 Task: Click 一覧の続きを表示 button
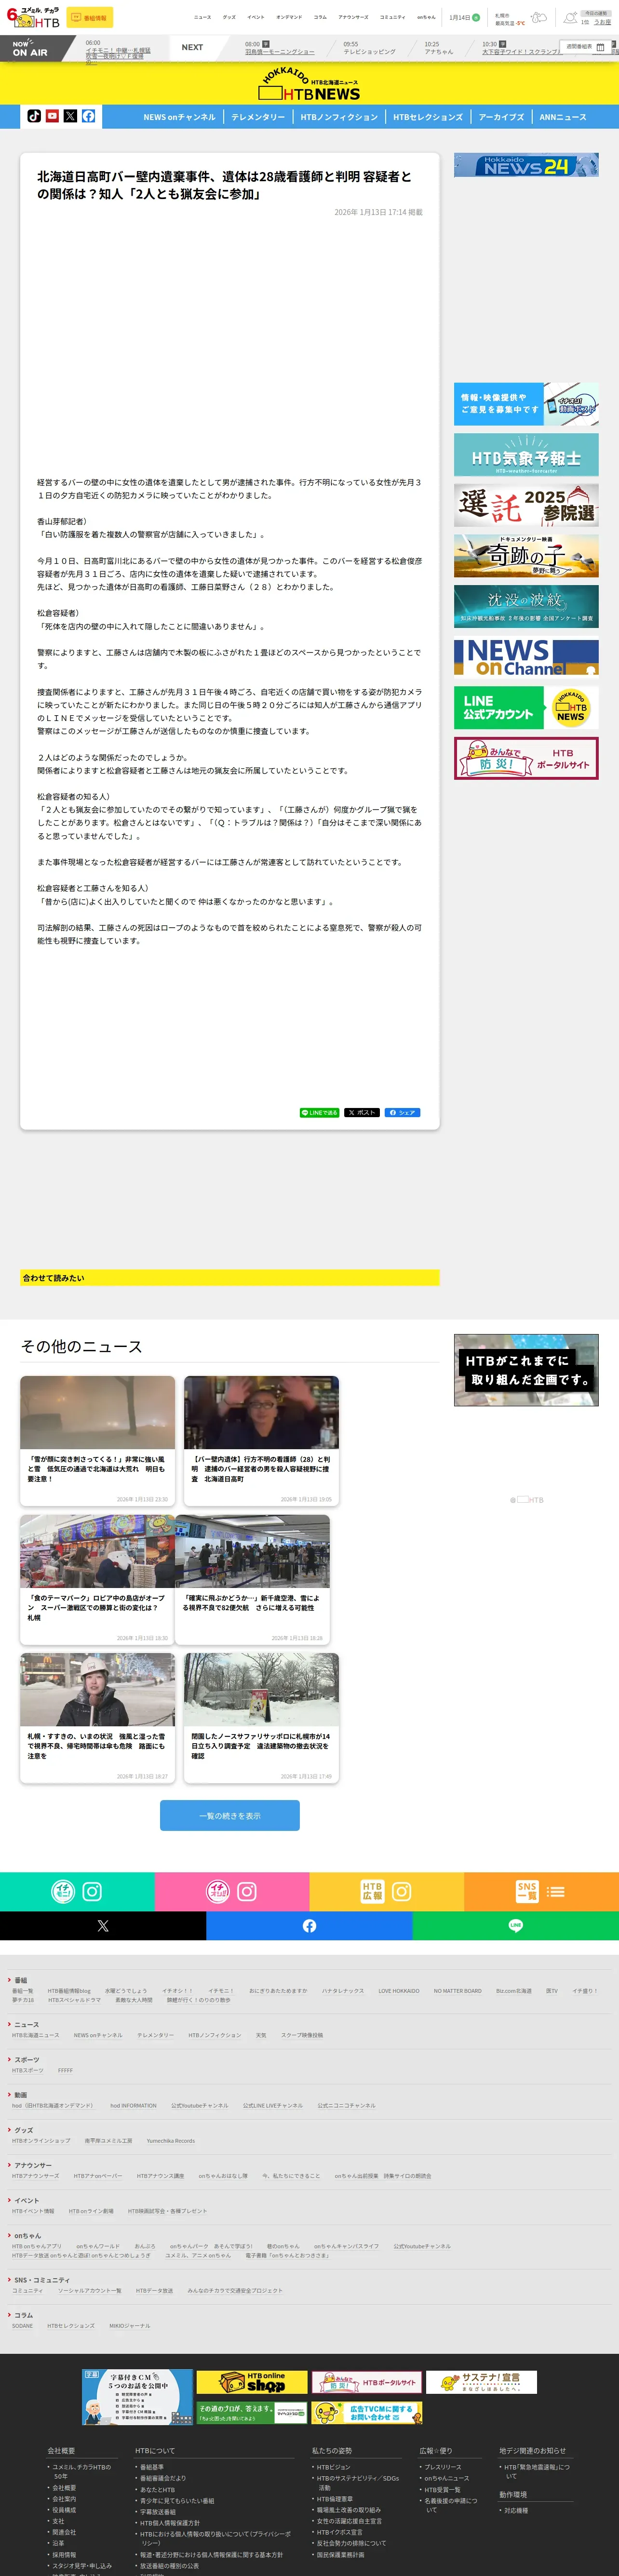[230, 1816]
